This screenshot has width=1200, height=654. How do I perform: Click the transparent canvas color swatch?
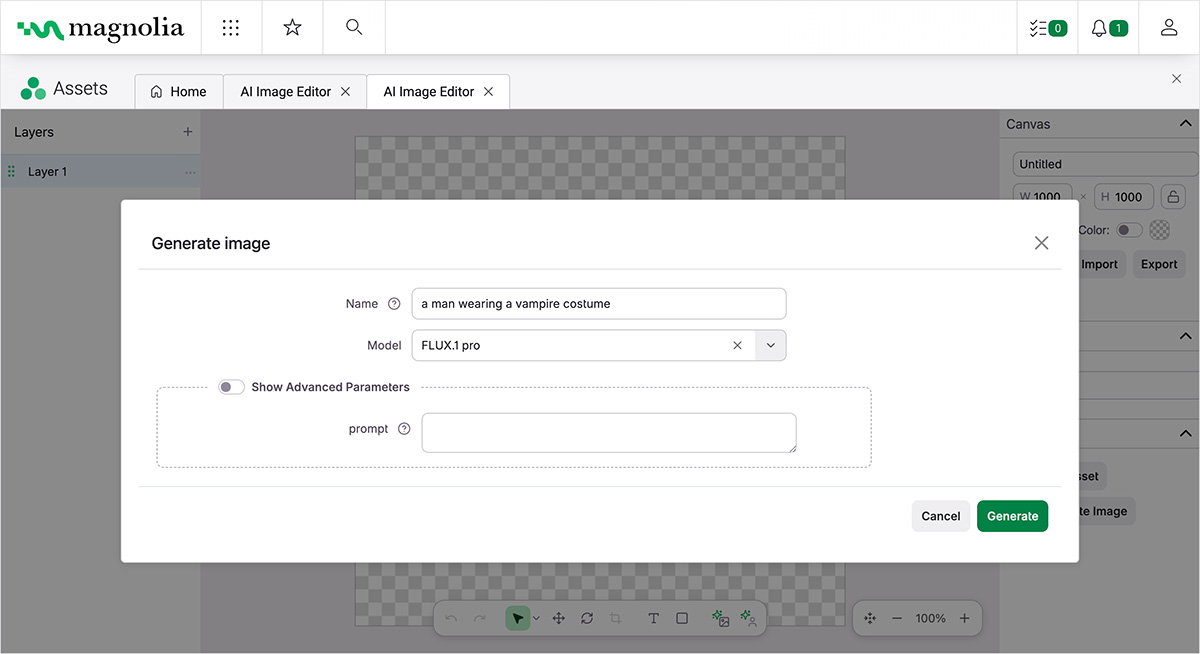click(1159, 230)
